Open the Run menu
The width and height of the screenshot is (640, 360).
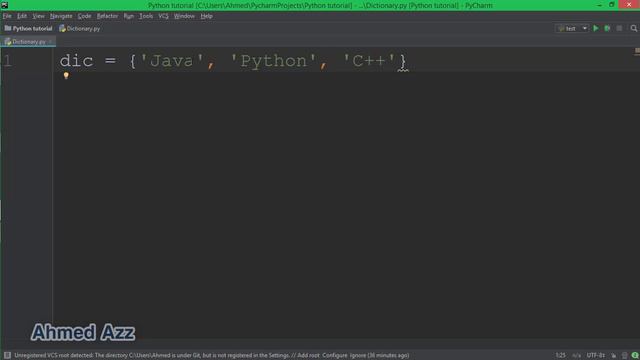129,16
